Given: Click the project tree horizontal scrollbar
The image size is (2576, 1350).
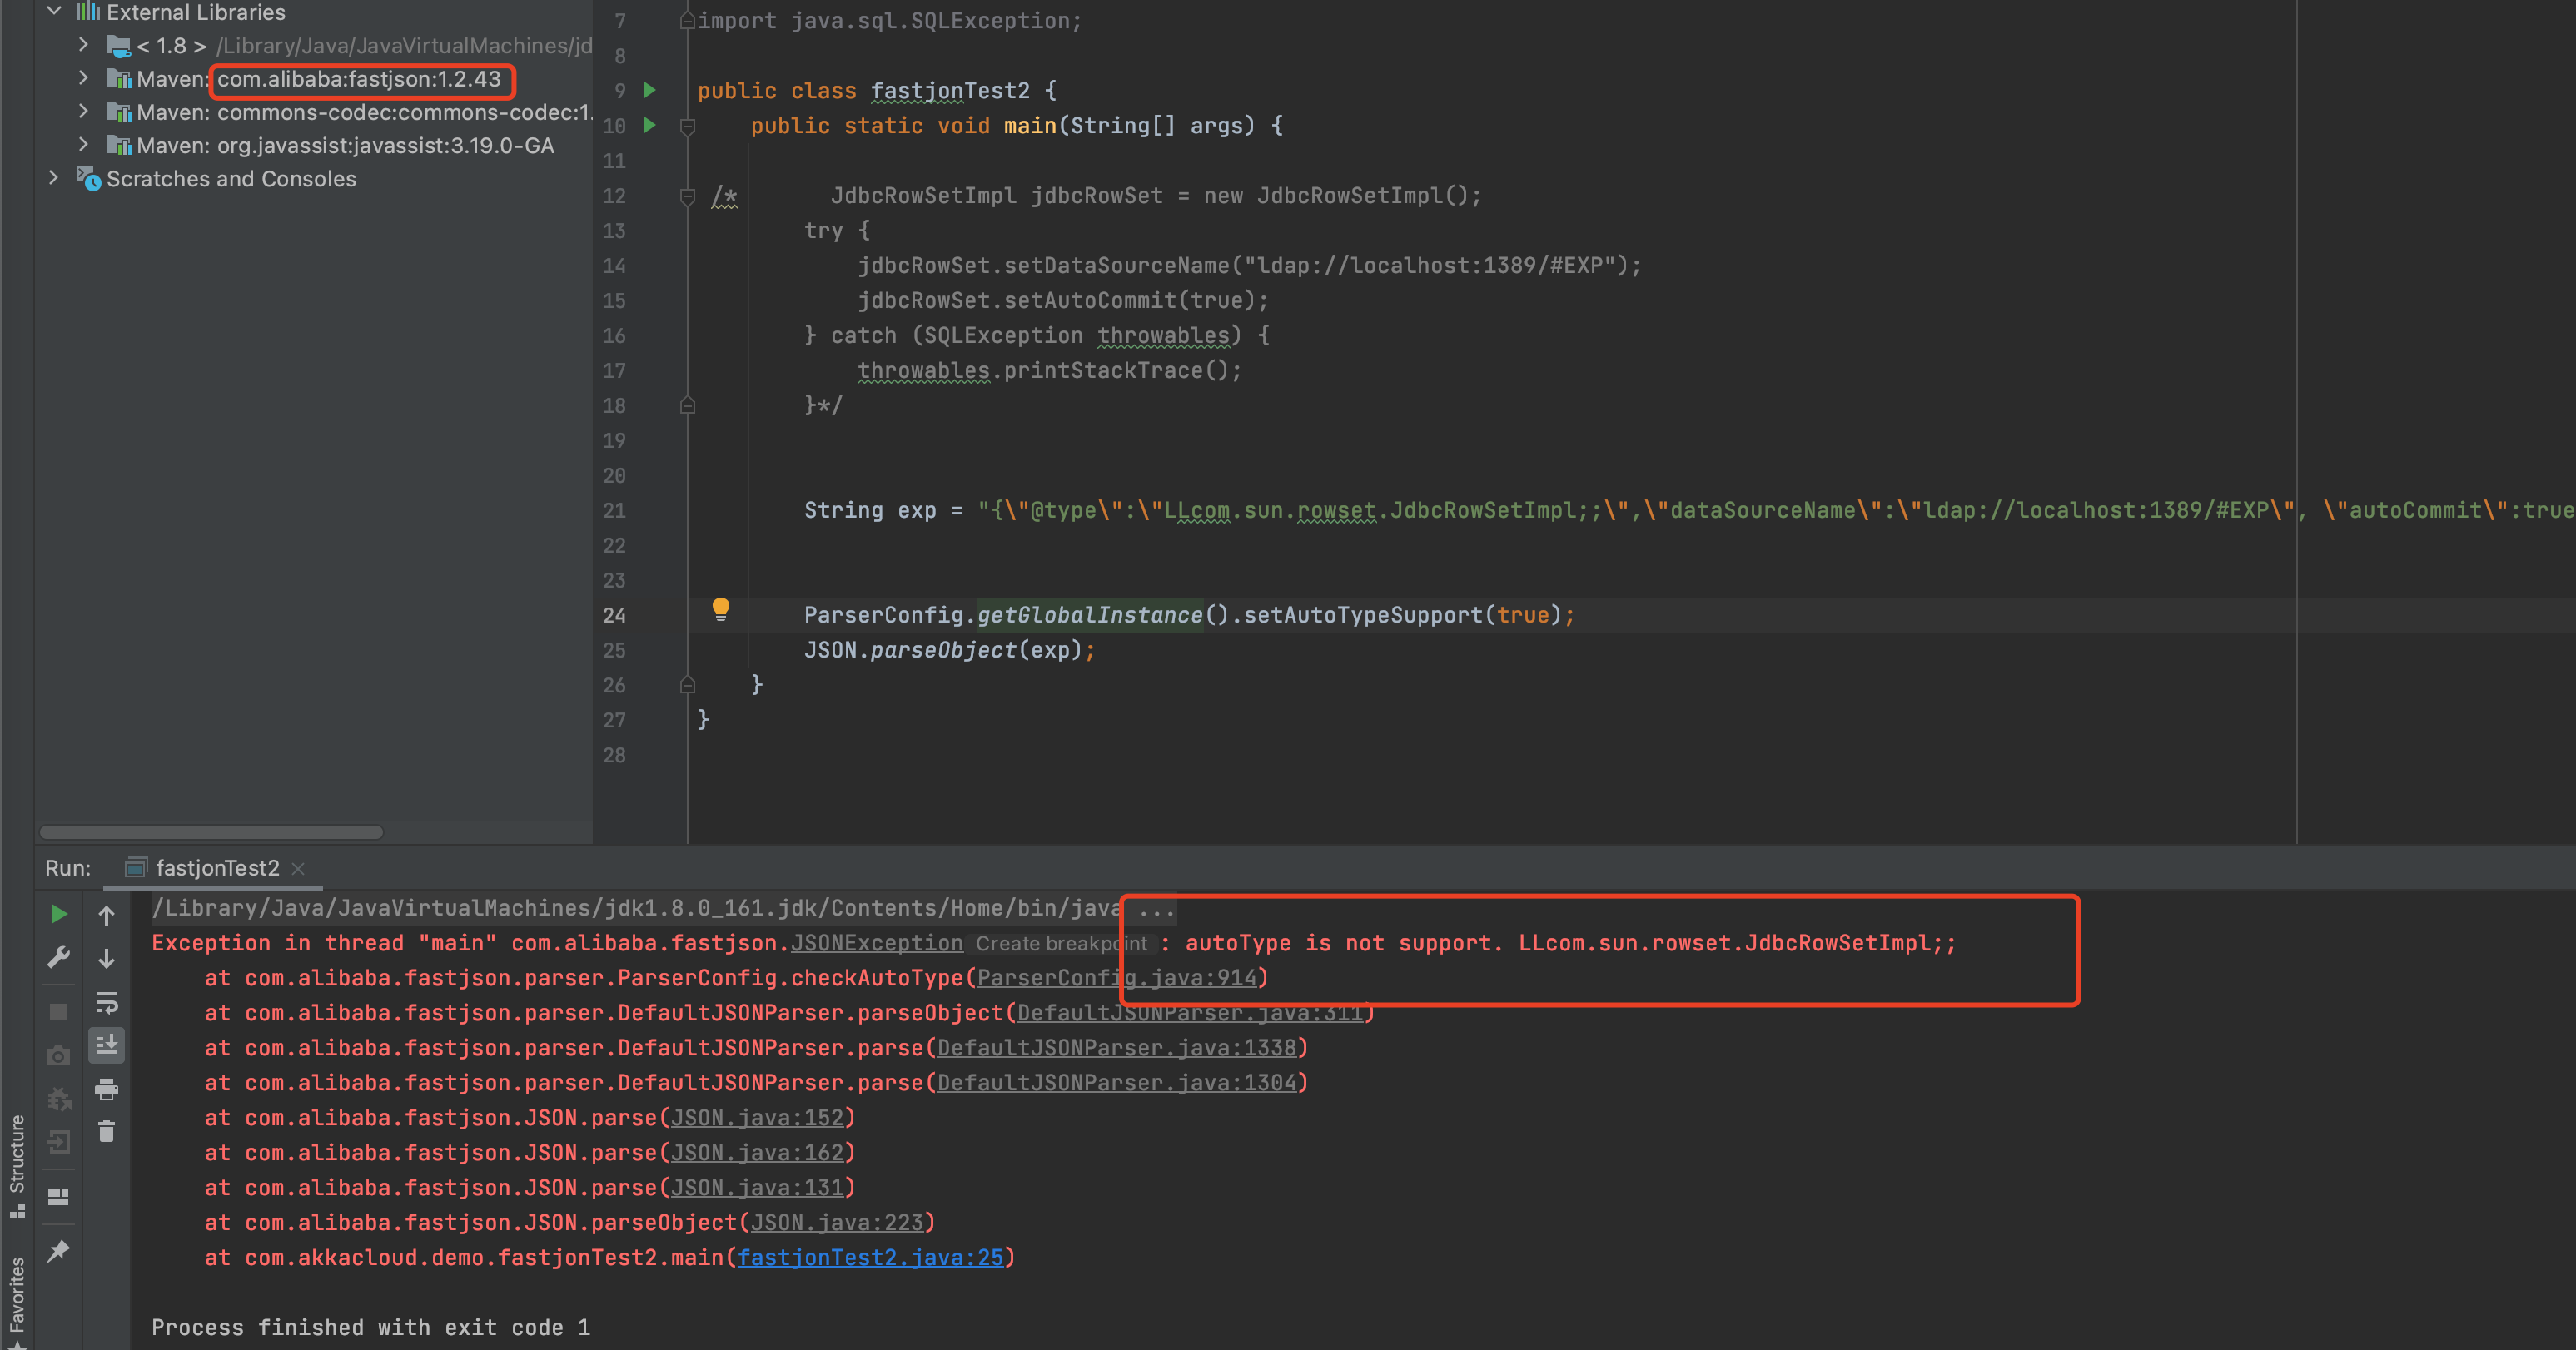Looking at the screenshot, I should pos(211,832).
